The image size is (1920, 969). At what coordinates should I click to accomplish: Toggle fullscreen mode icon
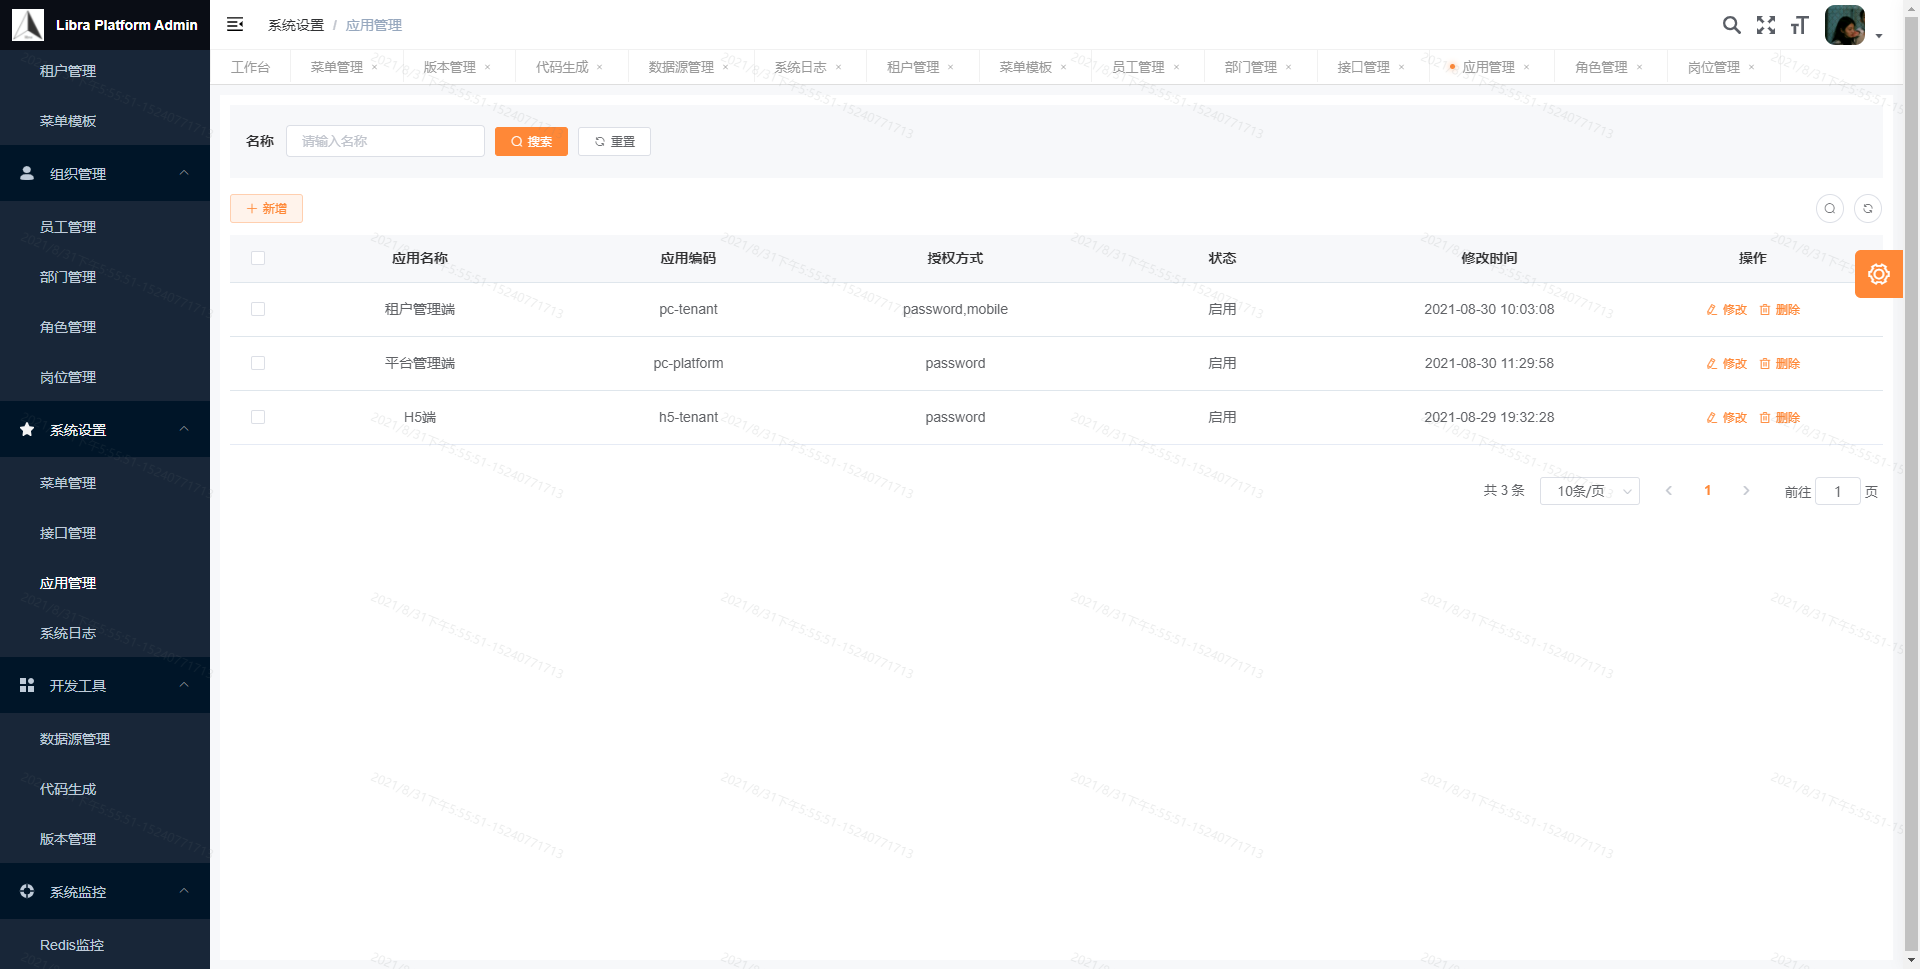coord(1766,25)
